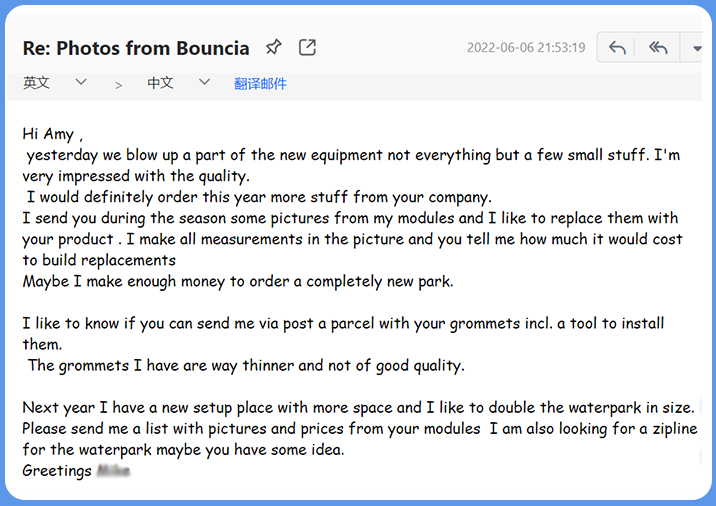The width and height of the screenshot is (716, 506).
Task: Click the sentence about grommets being thinner
Action: point(245,365)
